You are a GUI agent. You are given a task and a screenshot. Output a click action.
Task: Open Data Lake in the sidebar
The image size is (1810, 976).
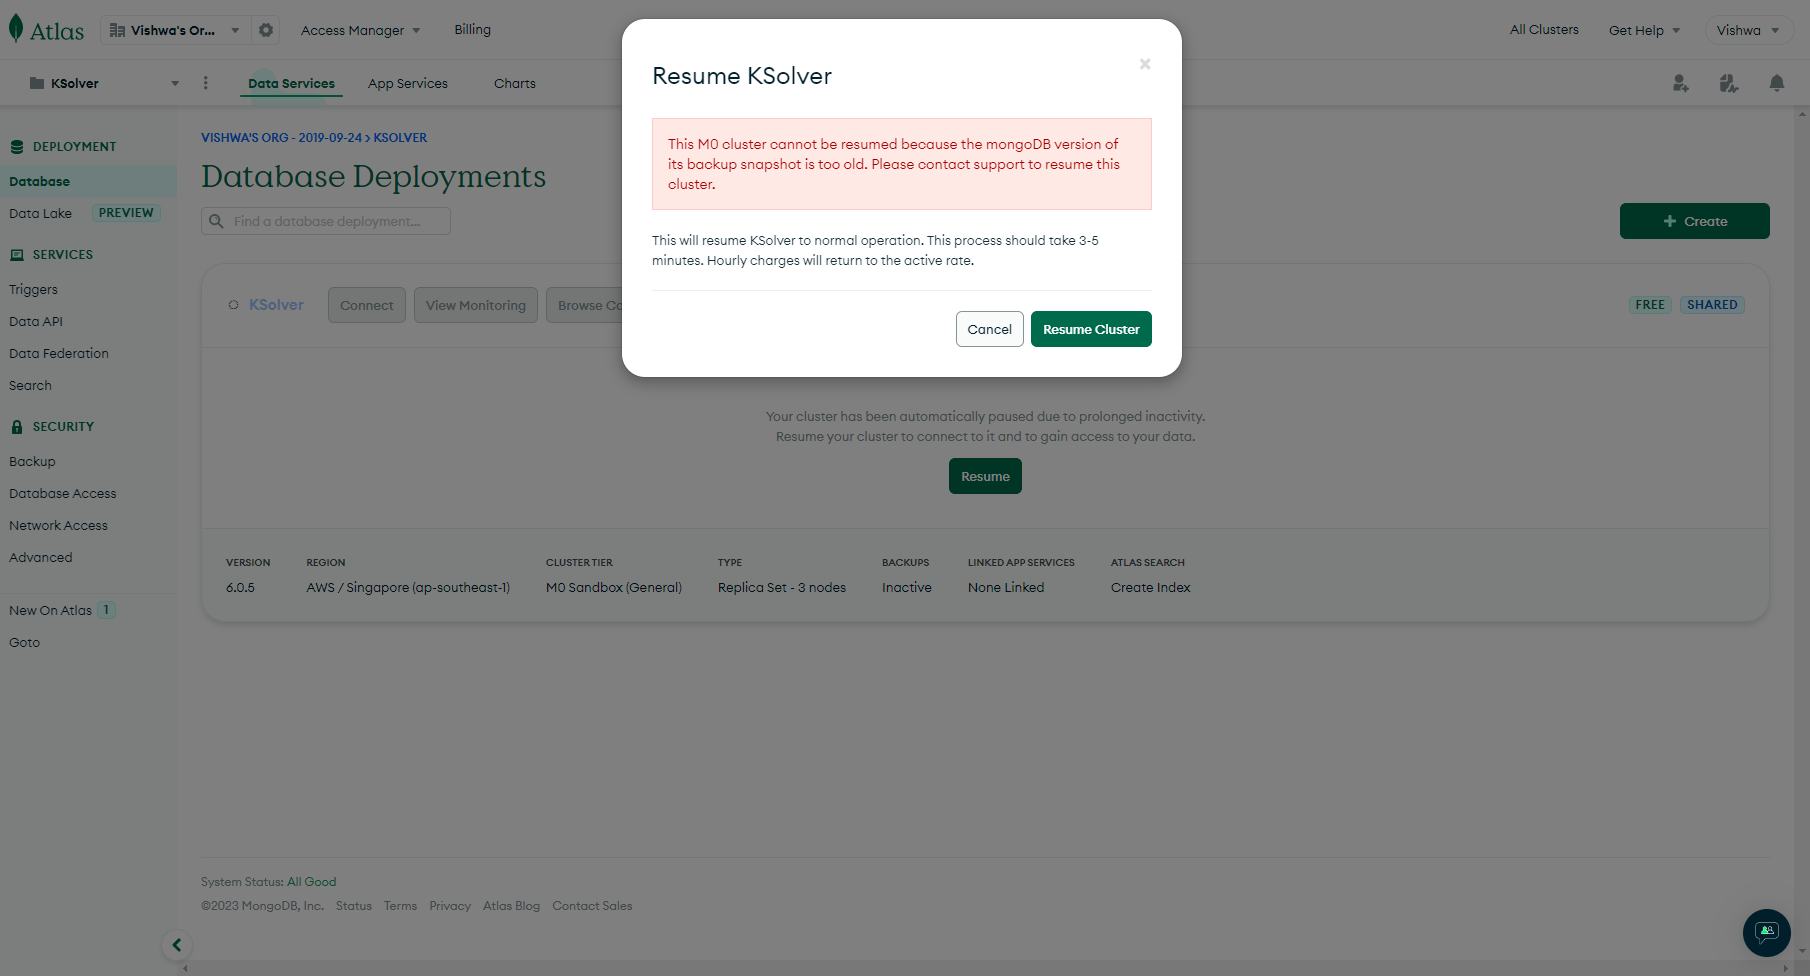[40, 213]
